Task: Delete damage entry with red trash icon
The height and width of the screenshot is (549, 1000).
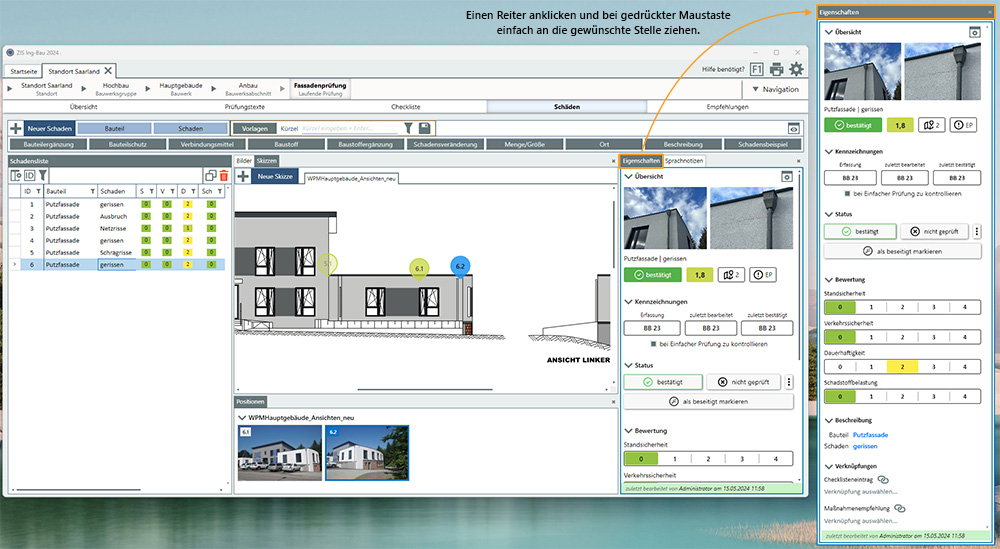Action: click(223, 176)
